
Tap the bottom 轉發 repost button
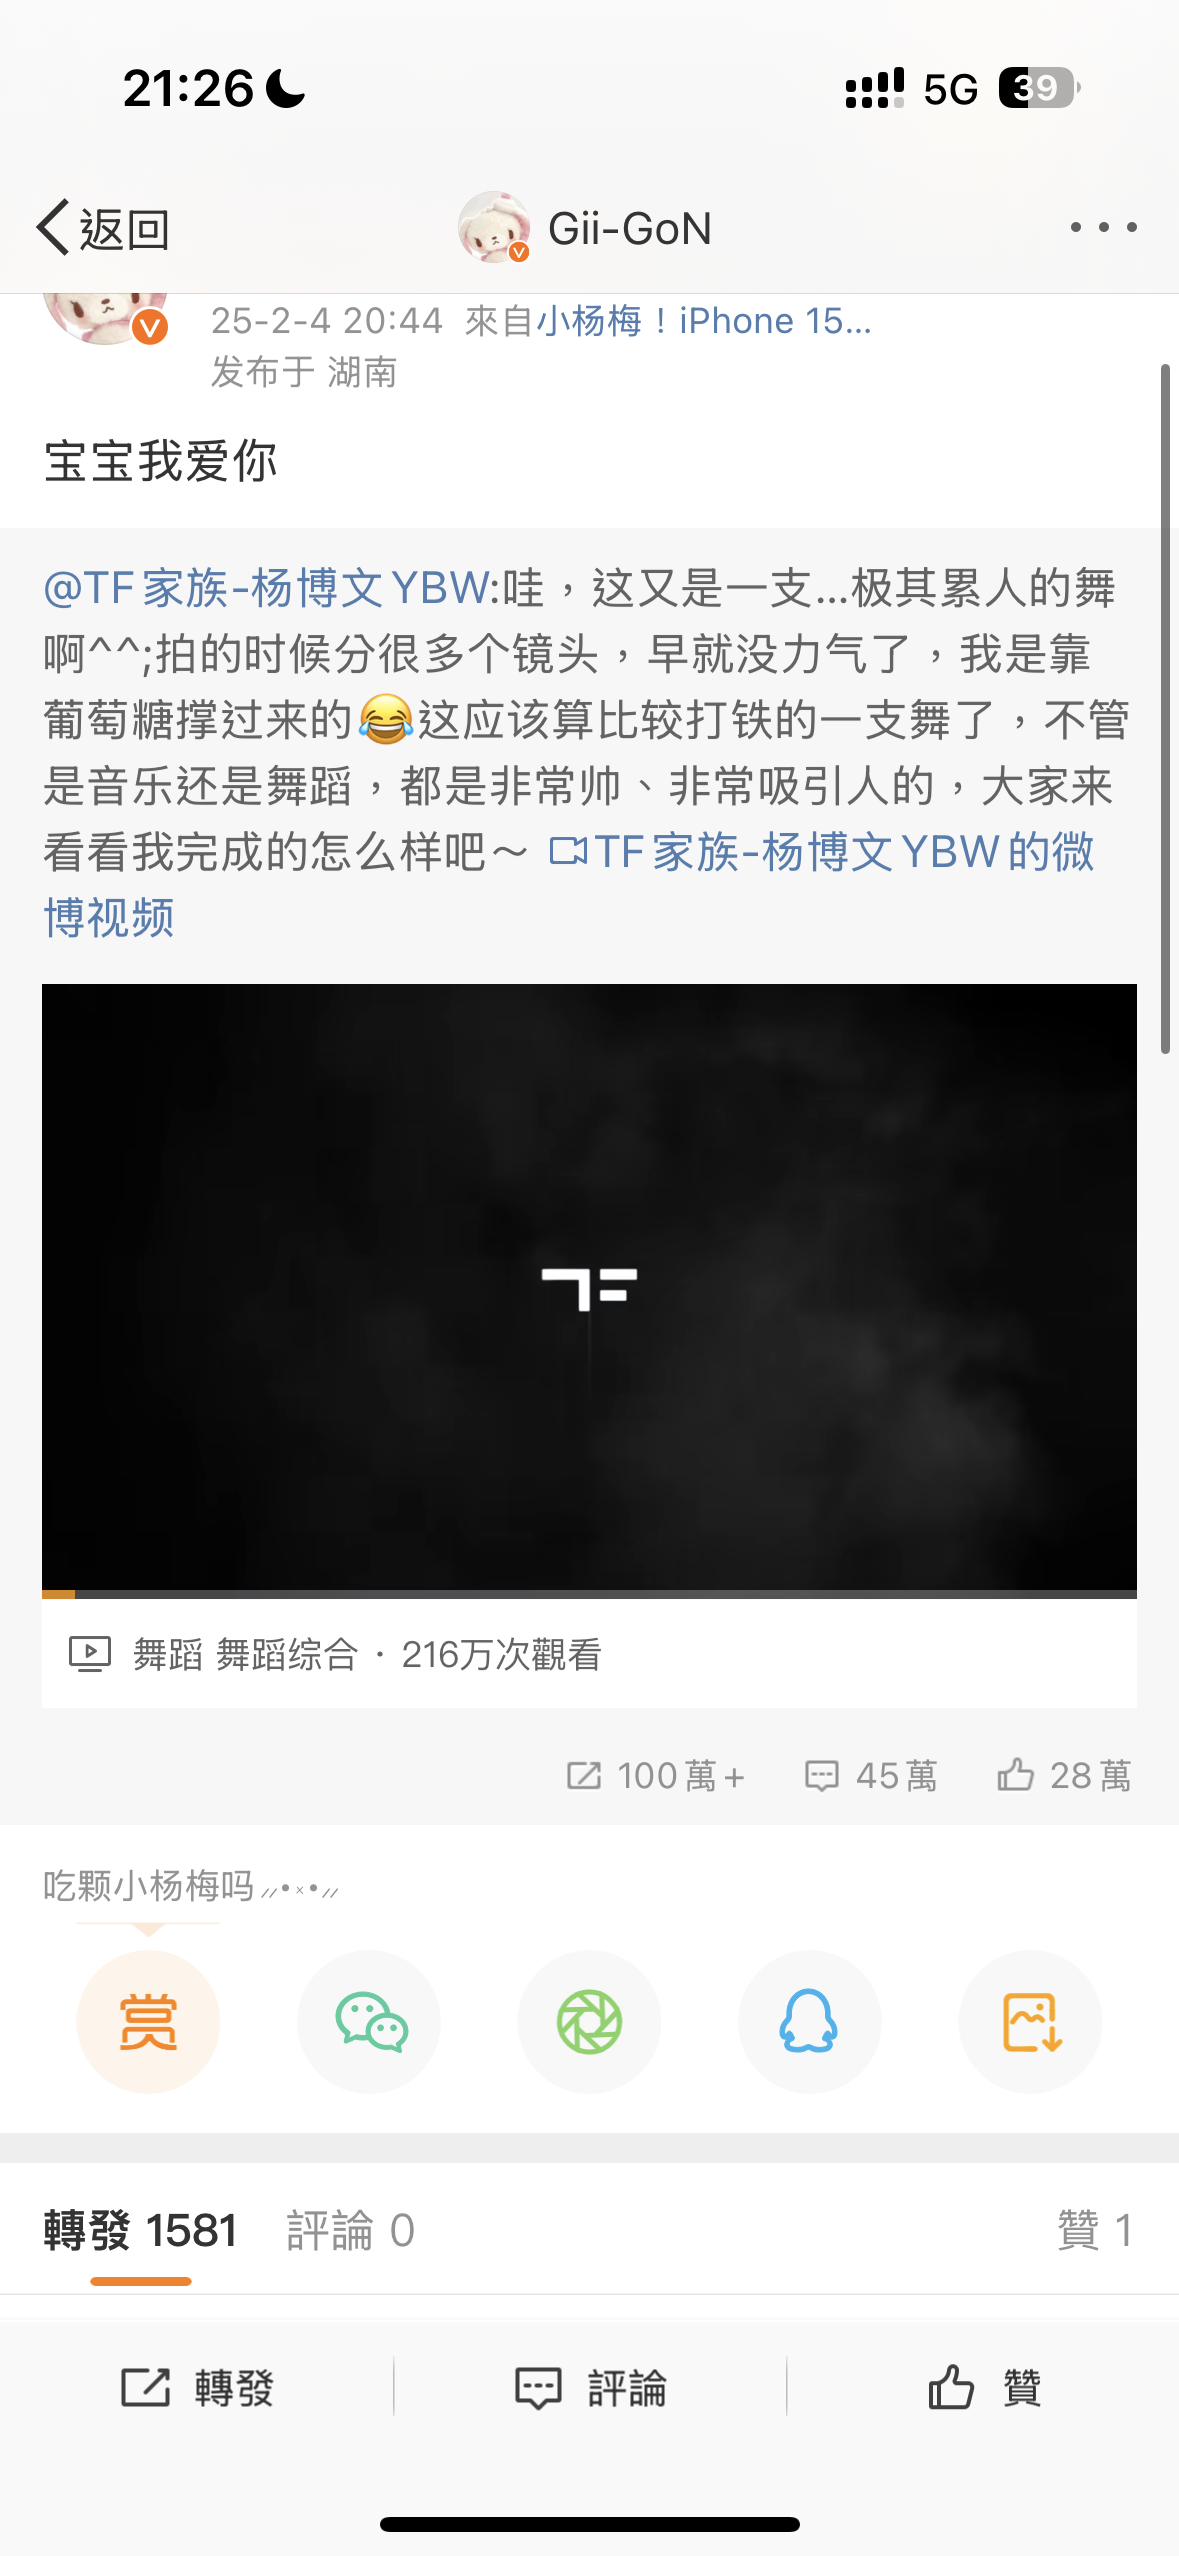197,2388
